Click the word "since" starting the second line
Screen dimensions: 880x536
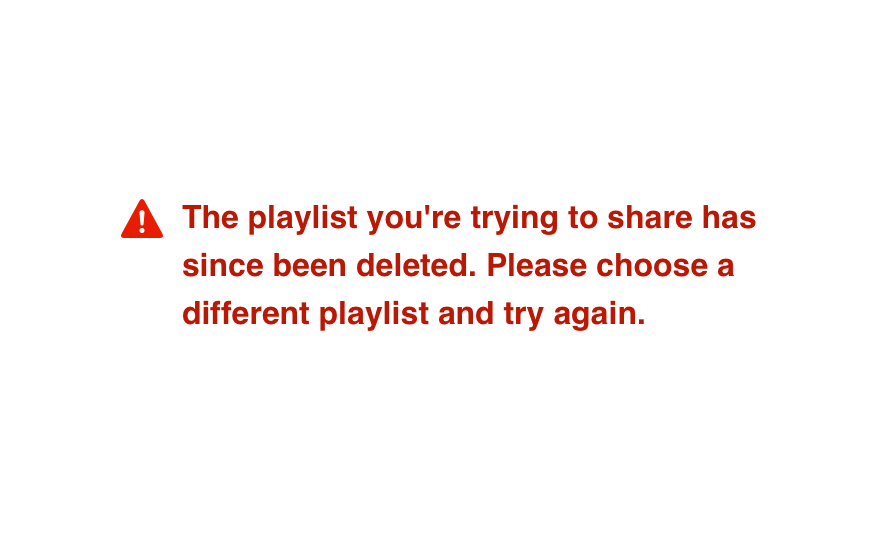[223, 265]
